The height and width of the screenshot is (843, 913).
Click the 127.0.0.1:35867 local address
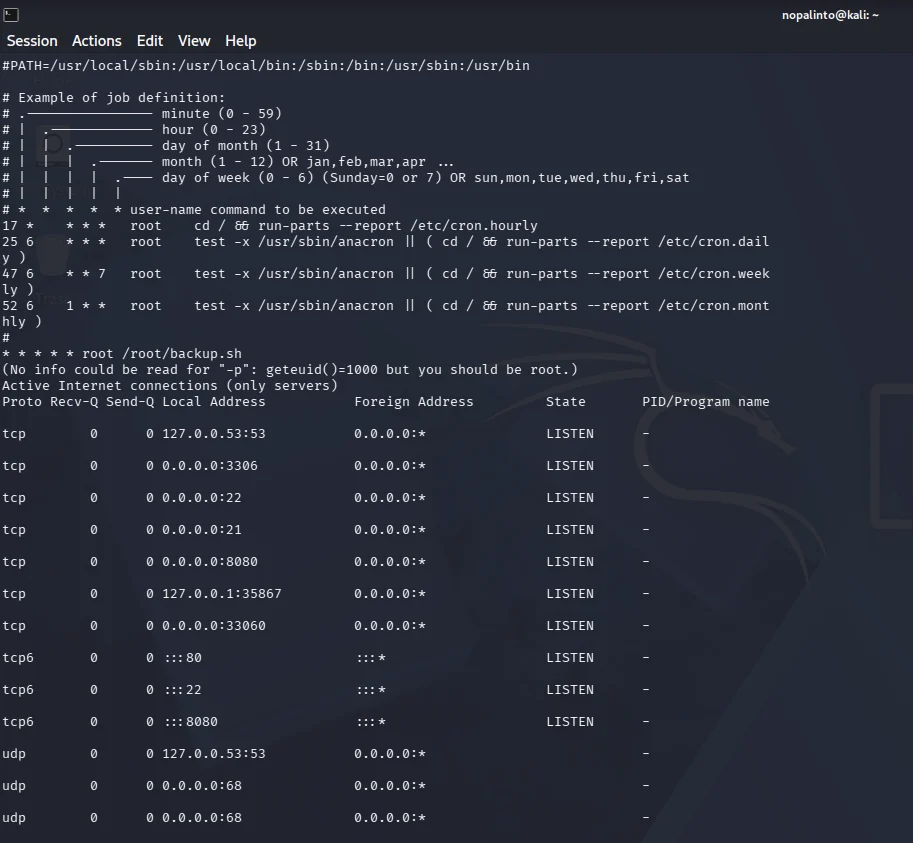click(222, 594)
